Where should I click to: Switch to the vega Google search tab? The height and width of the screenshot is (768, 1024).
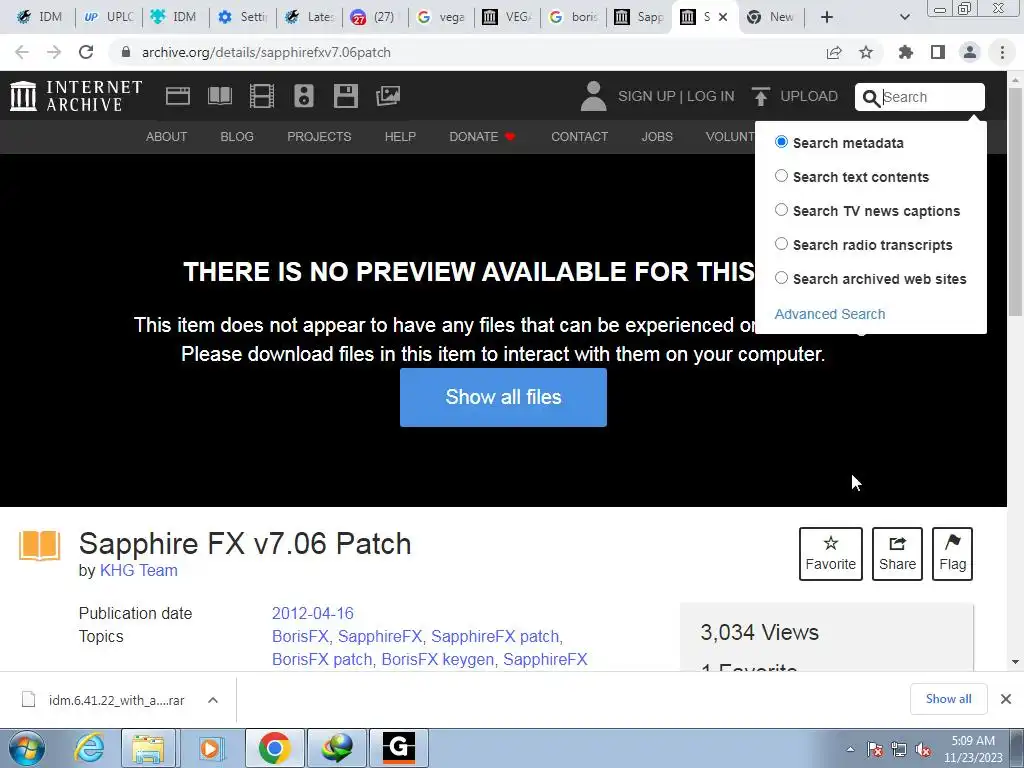coord(441,17)
